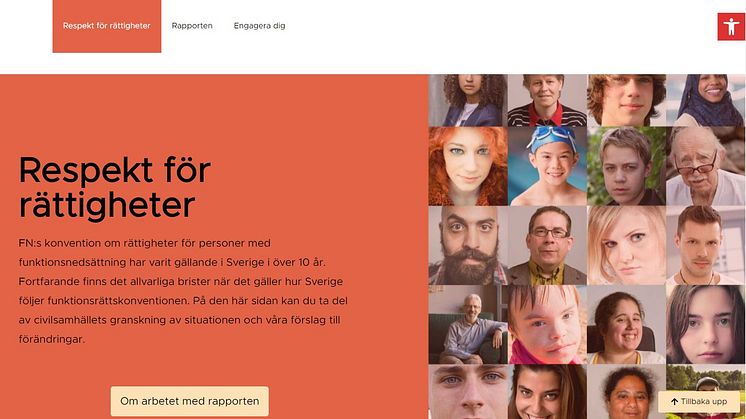Click the Respekt för rättigheter main heading
Screen dimensions: 746x419
click(115, 188)
